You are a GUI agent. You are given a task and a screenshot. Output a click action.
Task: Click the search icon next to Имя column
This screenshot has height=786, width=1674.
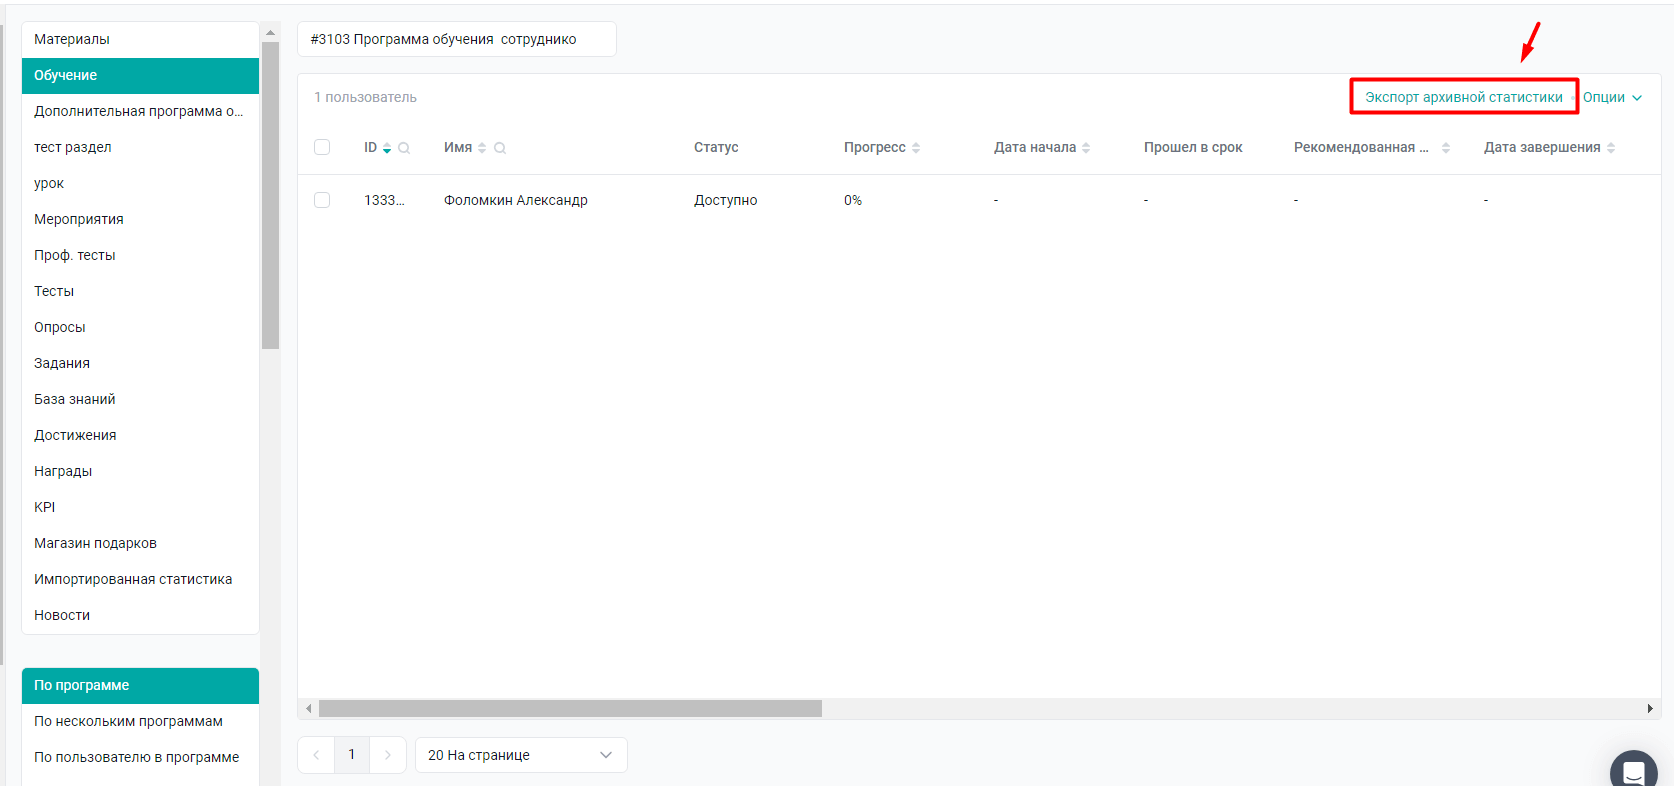pos(500,148)
